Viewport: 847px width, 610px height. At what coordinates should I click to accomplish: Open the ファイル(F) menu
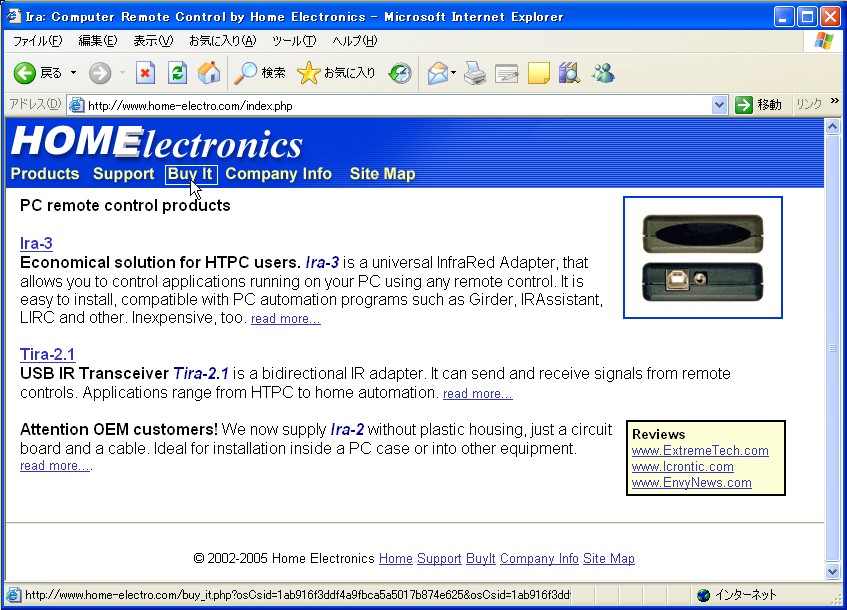(x=37, y=41)
